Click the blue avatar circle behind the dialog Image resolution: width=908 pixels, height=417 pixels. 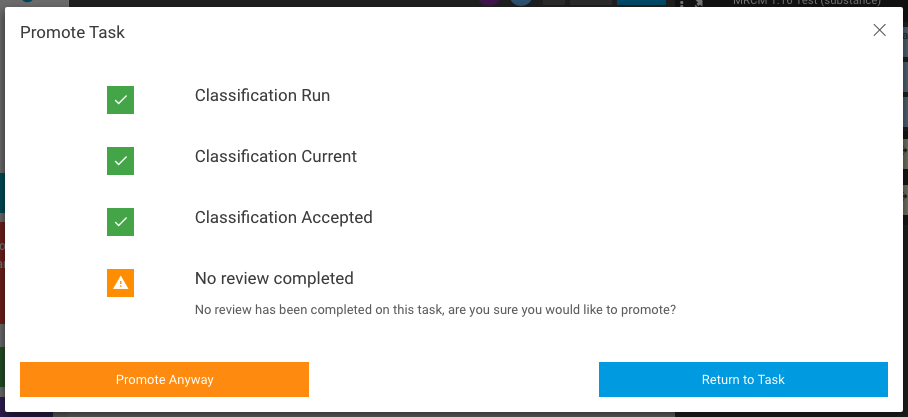click(521, 3)
